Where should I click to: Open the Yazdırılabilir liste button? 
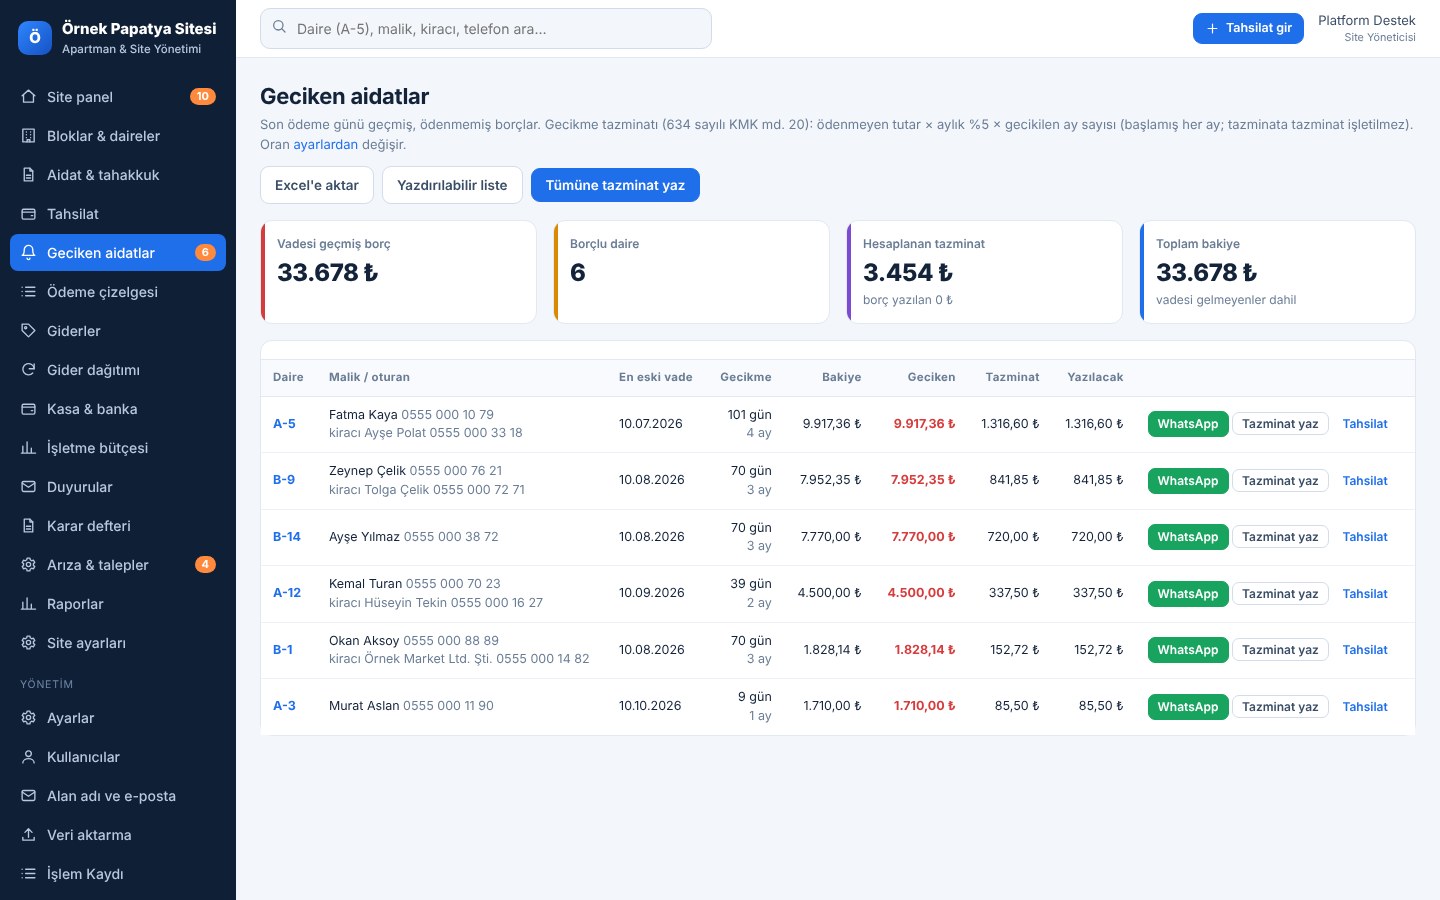point(452,185)
